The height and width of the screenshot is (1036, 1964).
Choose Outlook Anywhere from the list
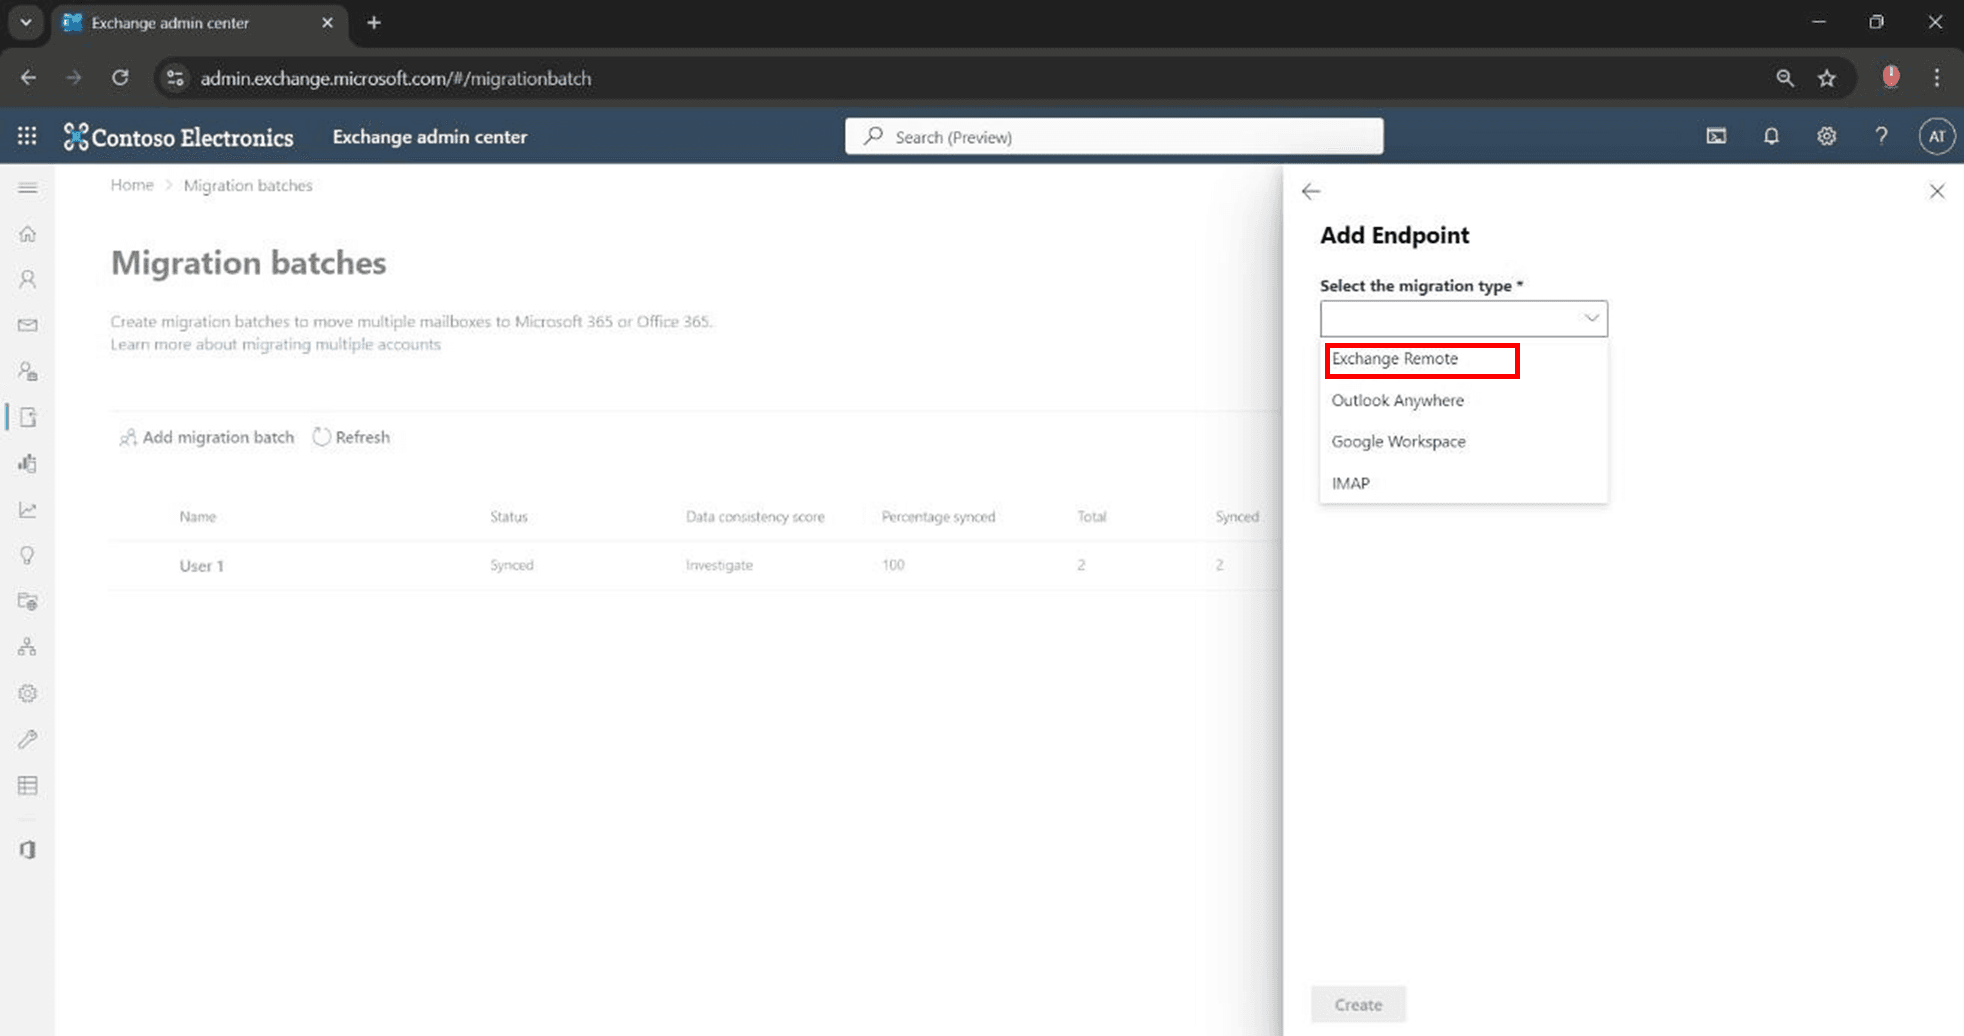click(x=1397, y=400)
